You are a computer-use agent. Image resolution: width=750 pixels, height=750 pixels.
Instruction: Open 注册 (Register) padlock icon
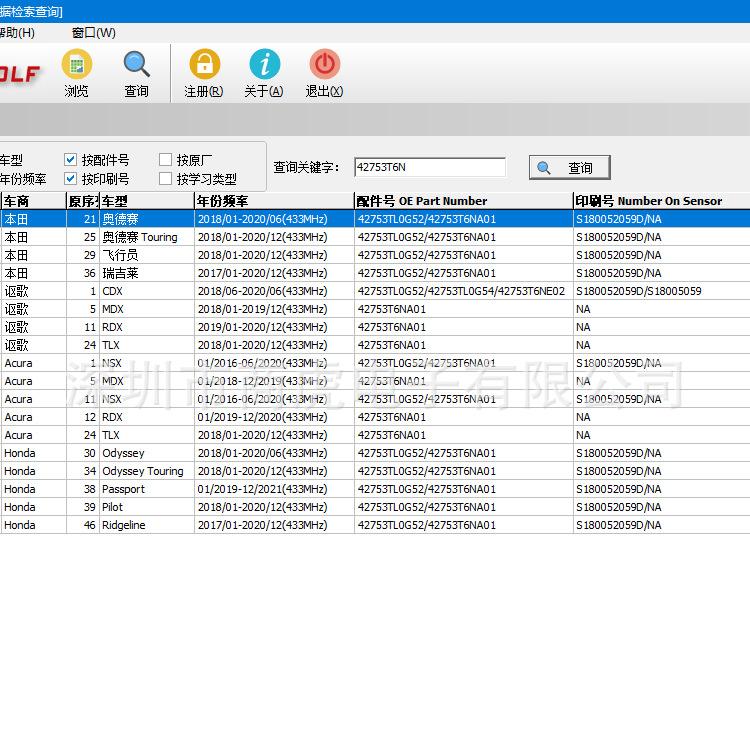pos(204,66)
